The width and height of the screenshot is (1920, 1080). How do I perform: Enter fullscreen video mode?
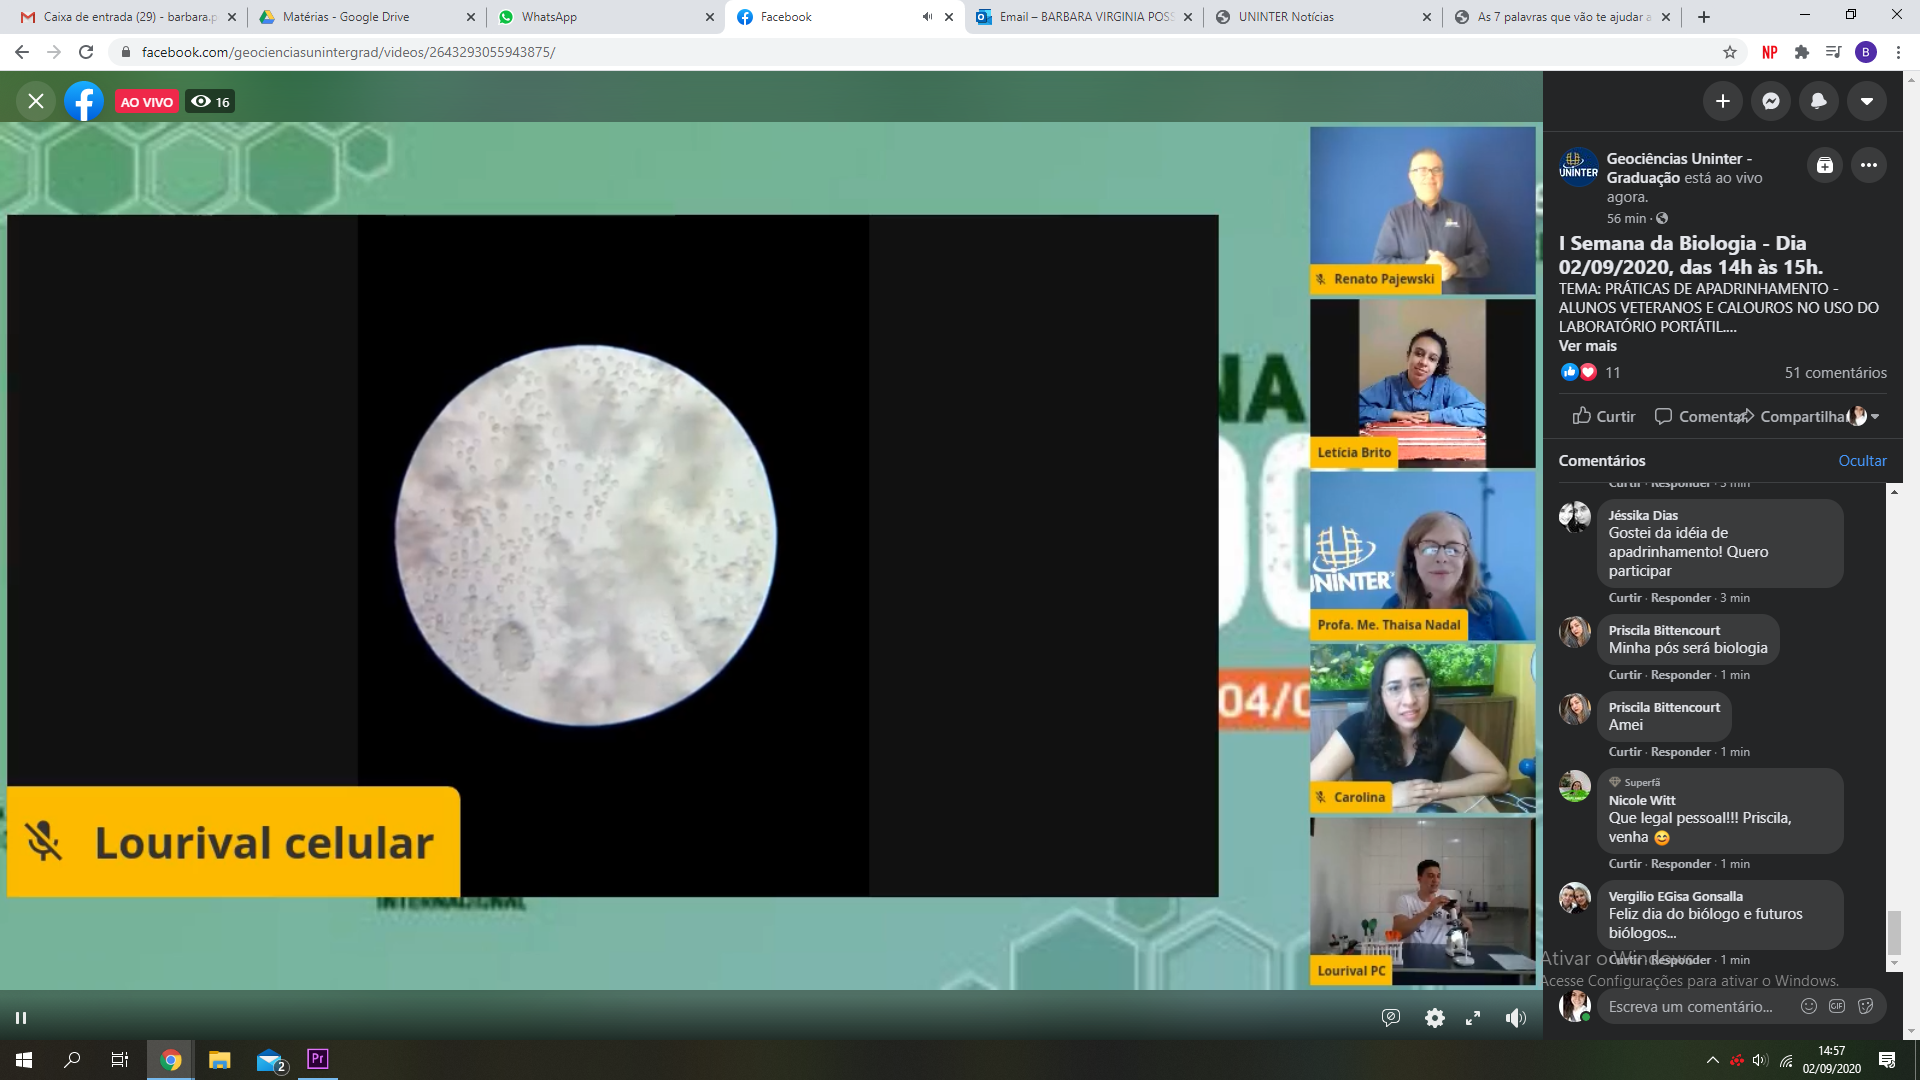[x=1473, y=1018]
